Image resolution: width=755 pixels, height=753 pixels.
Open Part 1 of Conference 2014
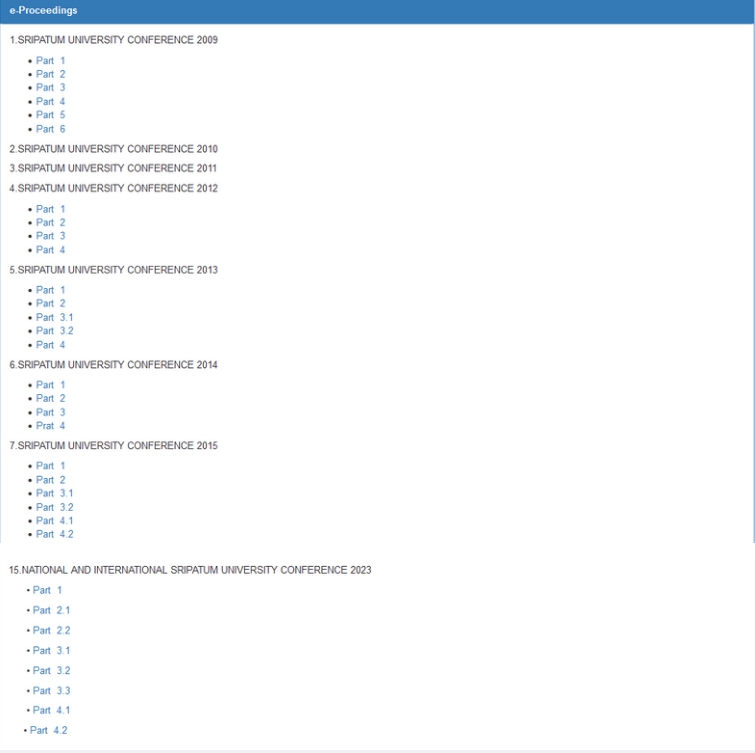51,385
